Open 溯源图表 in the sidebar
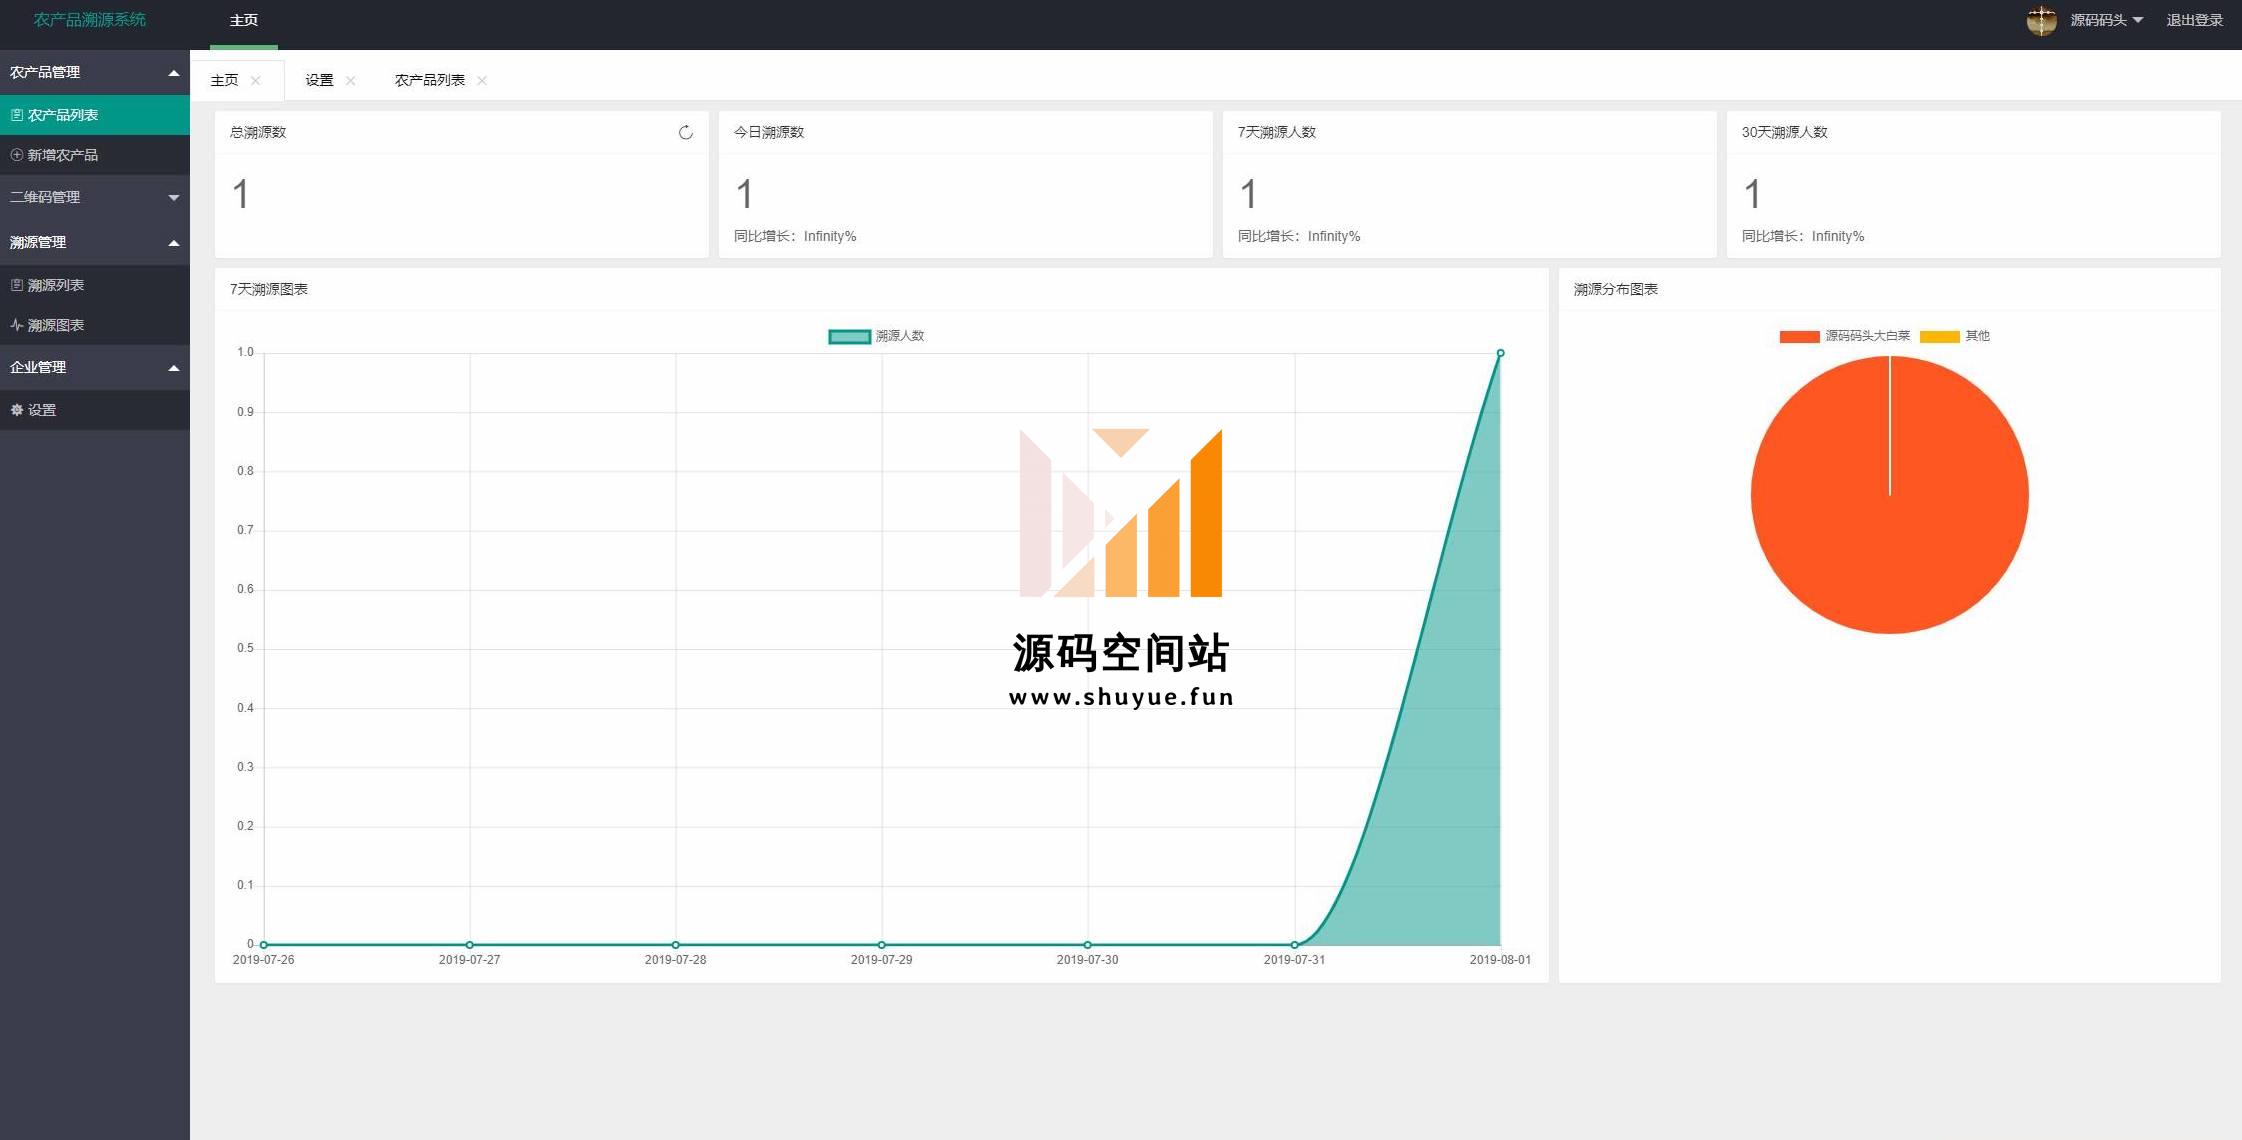 click(95, 325)
